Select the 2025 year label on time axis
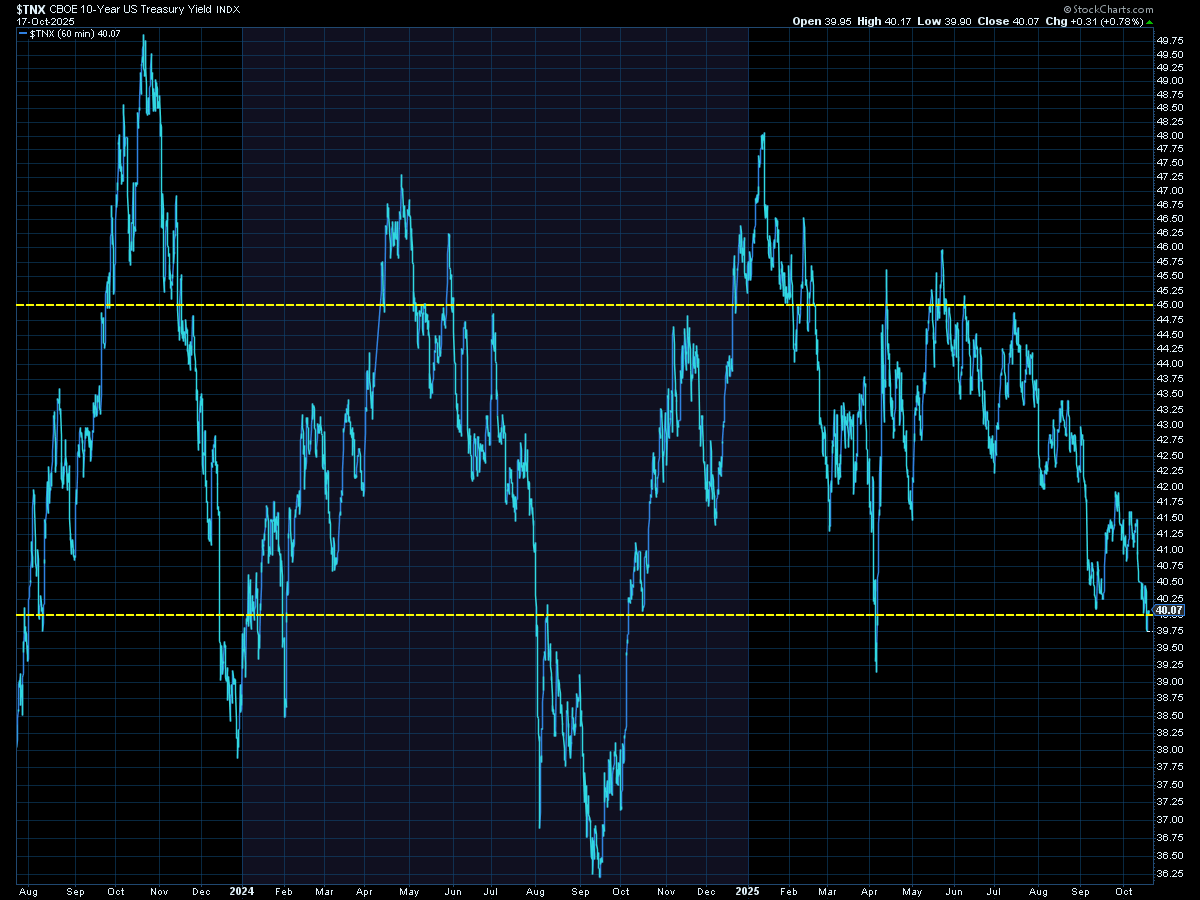 tap(748, 888)
